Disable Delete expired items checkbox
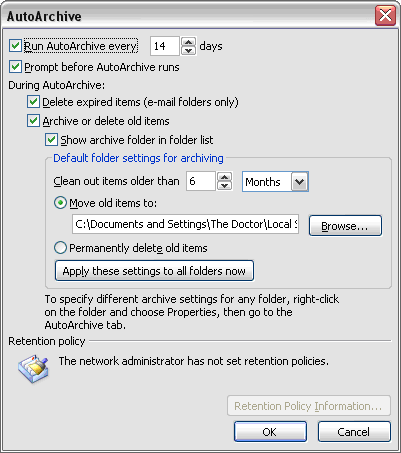 click(33, 102)
